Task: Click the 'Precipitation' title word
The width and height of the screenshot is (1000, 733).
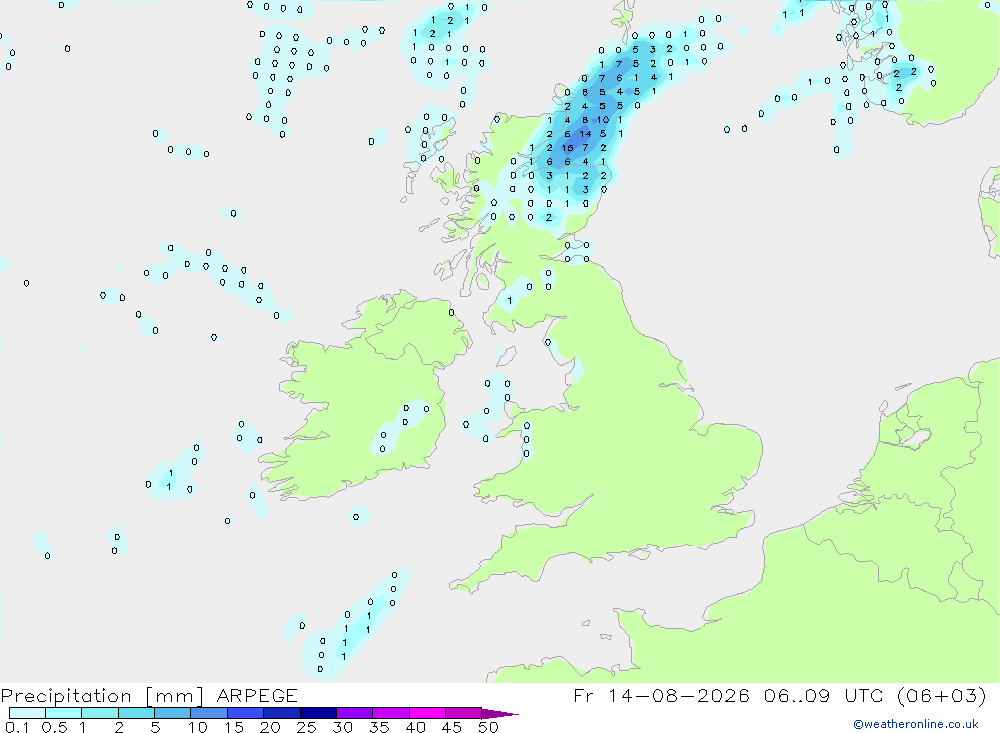Action: 66,696
